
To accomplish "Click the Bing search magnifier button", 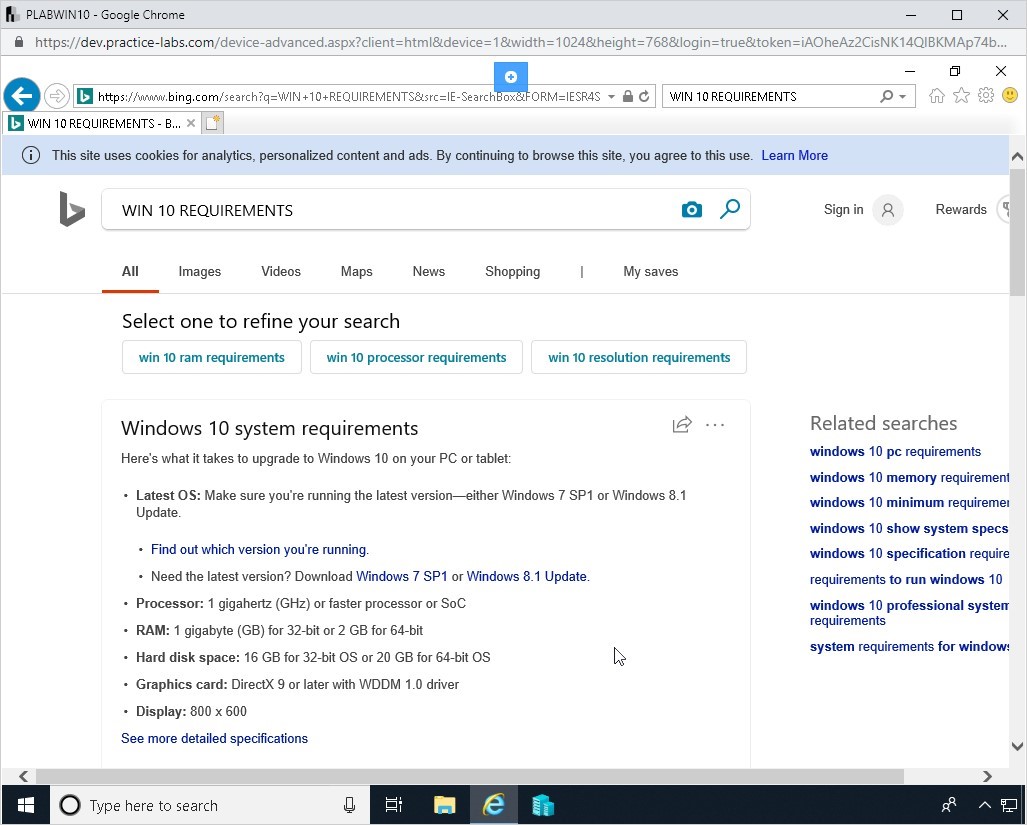I will point(730,210).
